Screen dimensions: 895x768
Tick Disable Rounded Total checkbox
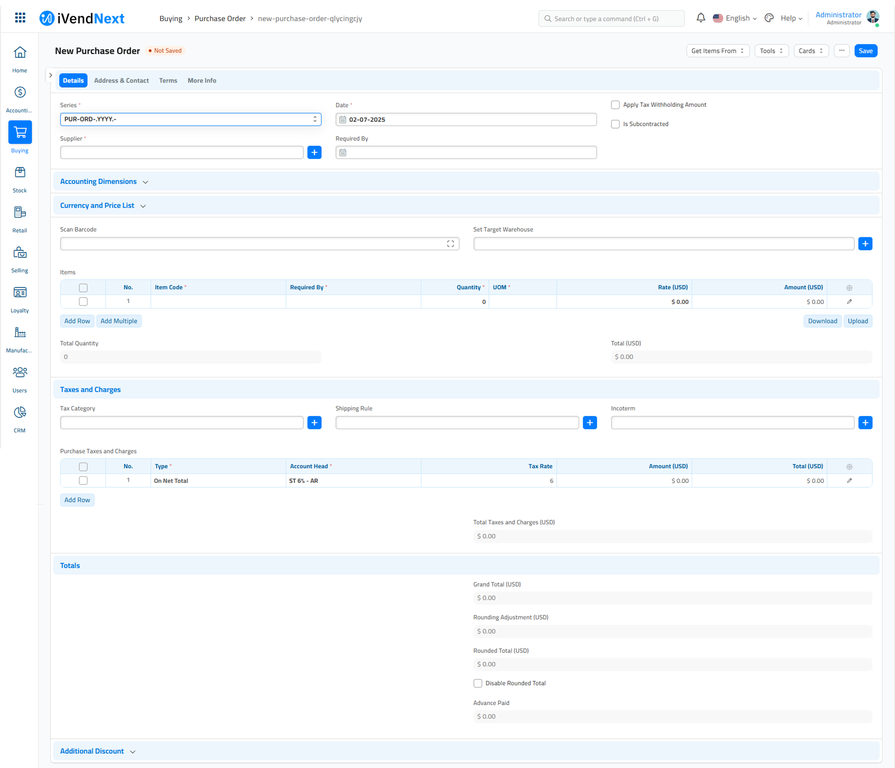[x=478, y=684]
